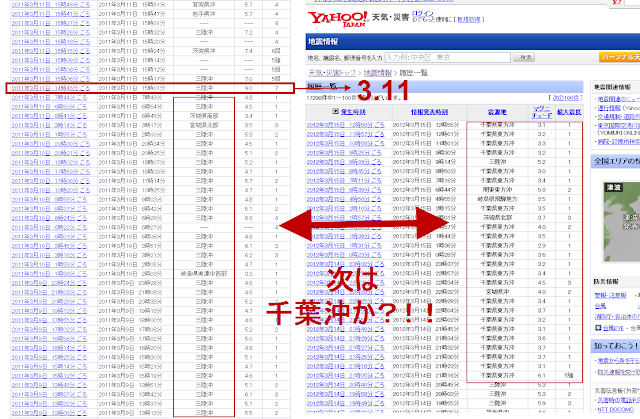The height and width of the screenshot is (419, 640).
Task: Open 2011年3月11日 15時15分ごろ earthquake entry
Action: 51,51
